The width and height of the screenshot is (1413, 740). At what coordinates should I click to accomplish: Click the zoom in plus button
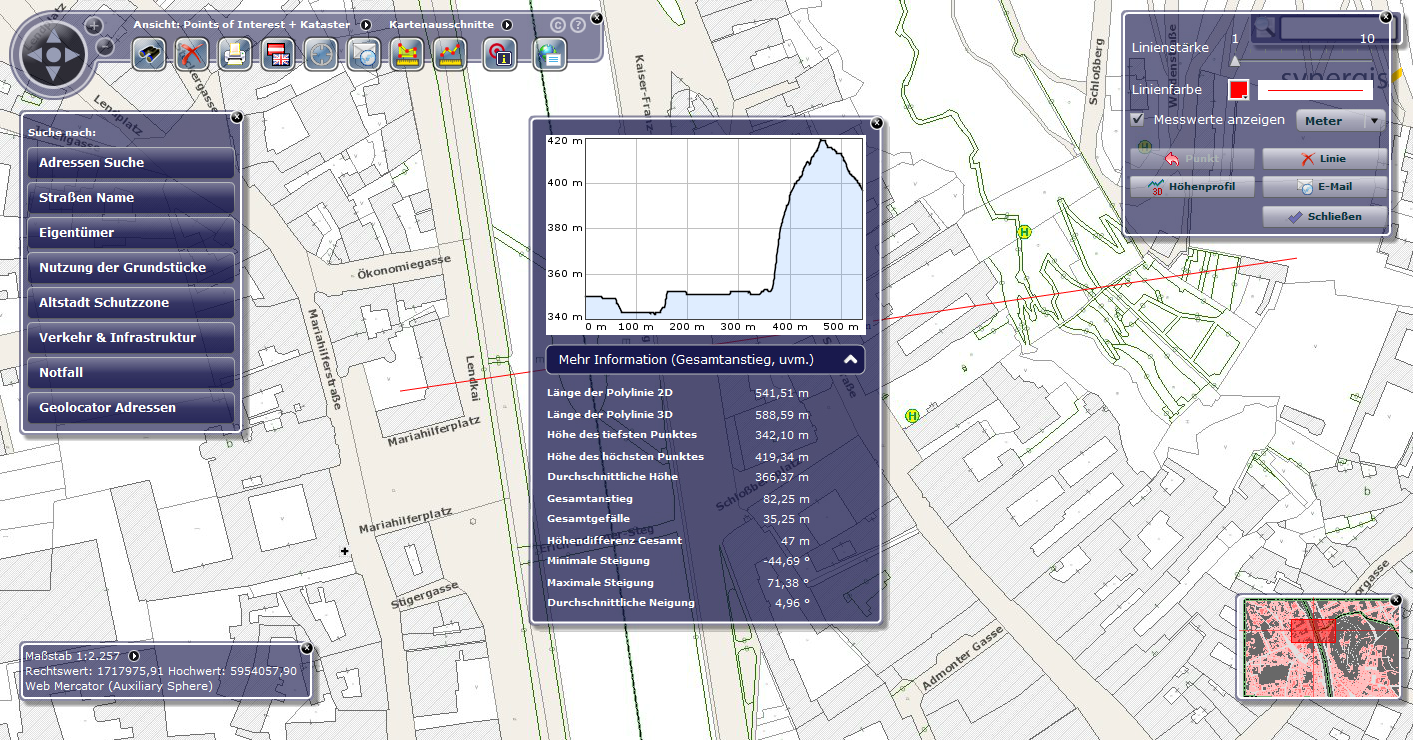coord(93,25)
